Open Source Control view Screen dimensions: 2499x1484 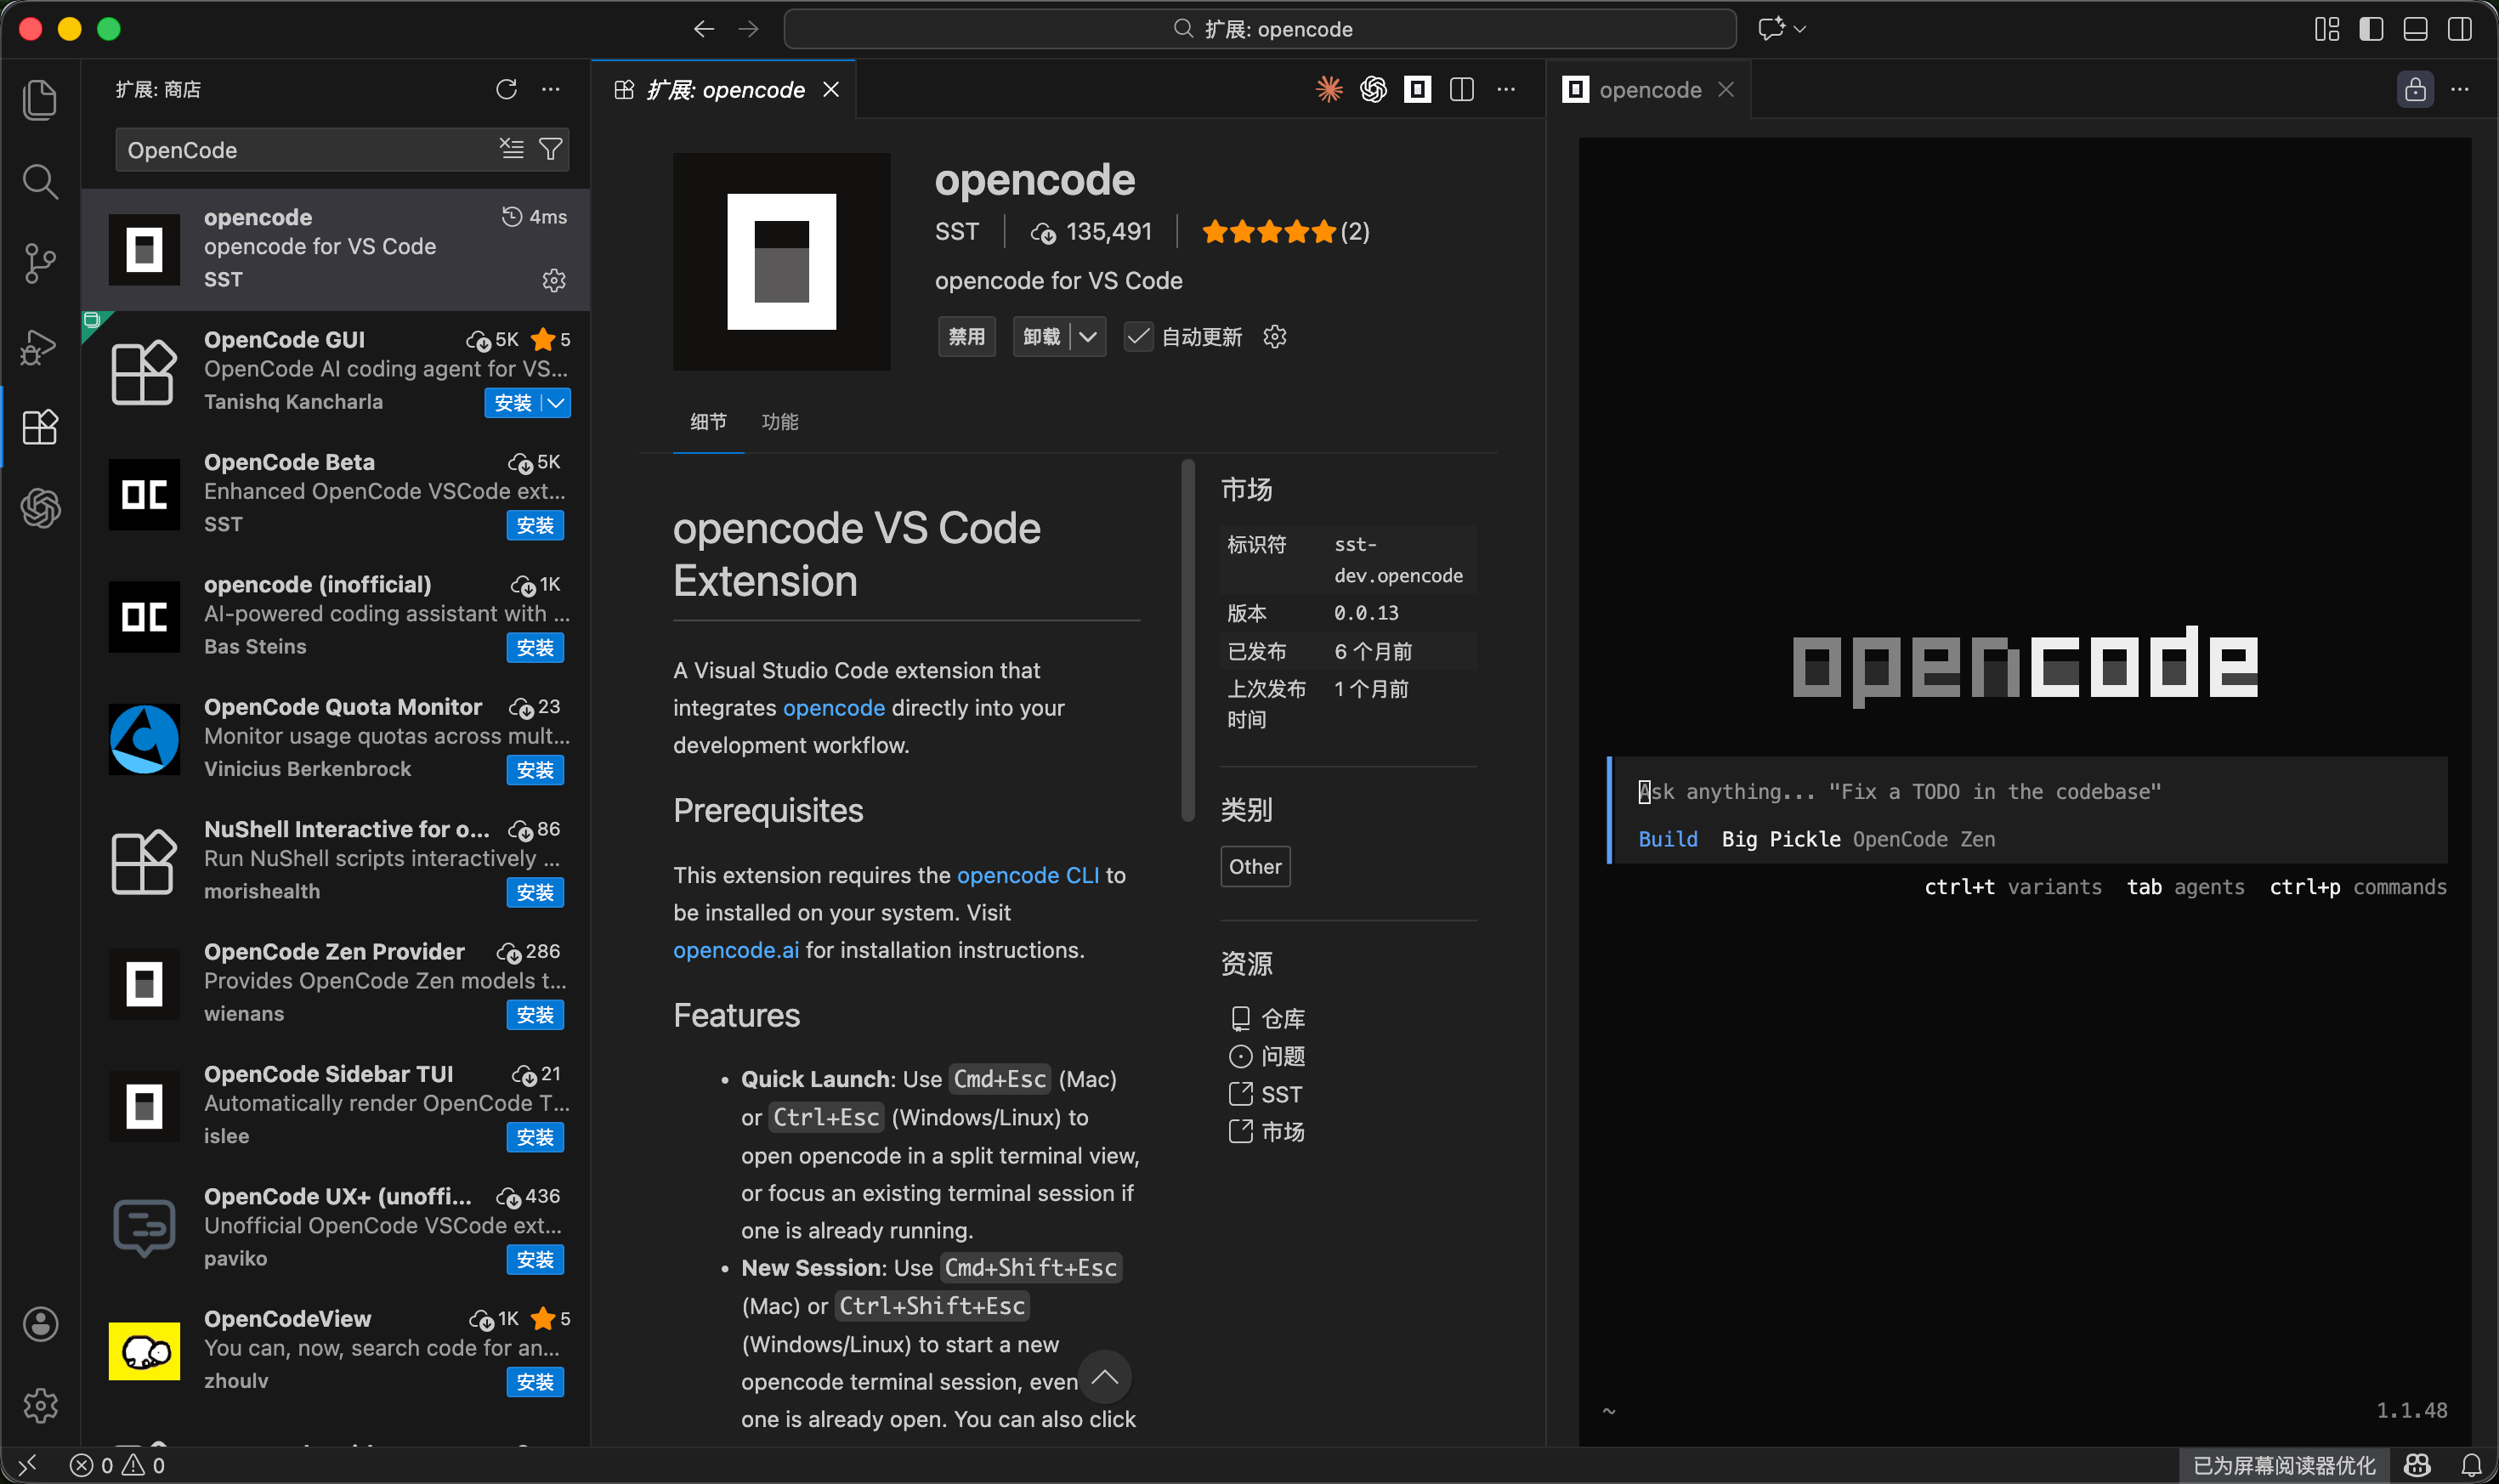[x=40, y=264]
